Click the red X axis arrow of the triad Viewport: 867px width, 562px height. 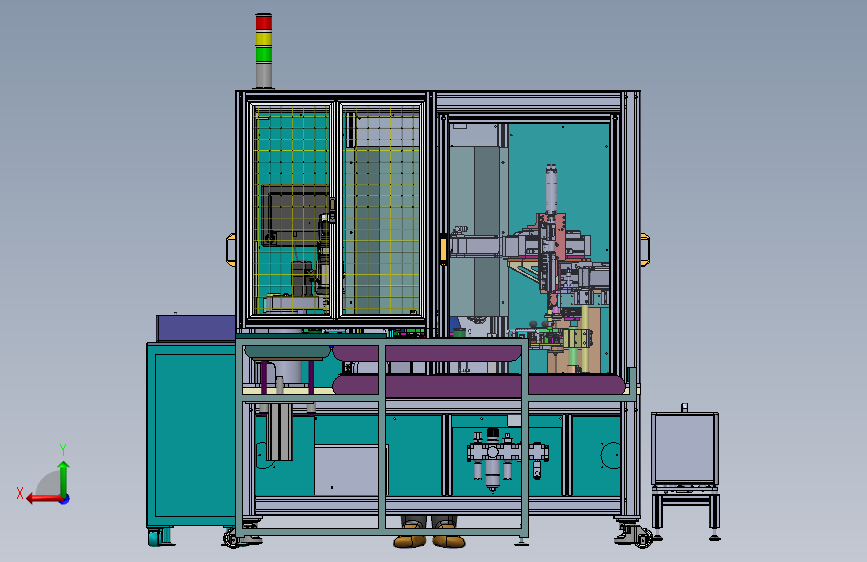(43, 499)
